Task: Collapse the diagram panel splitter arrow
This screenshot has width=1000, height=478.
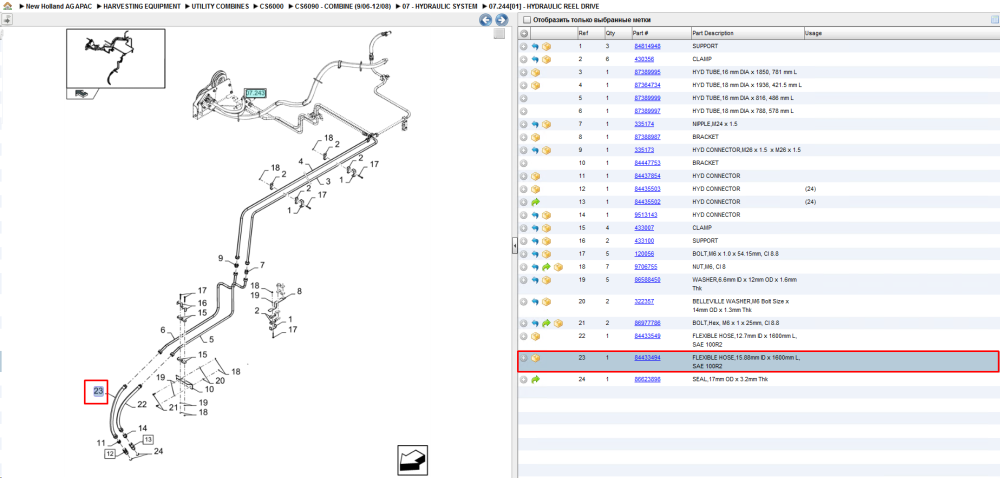Action: click(515, 246)
